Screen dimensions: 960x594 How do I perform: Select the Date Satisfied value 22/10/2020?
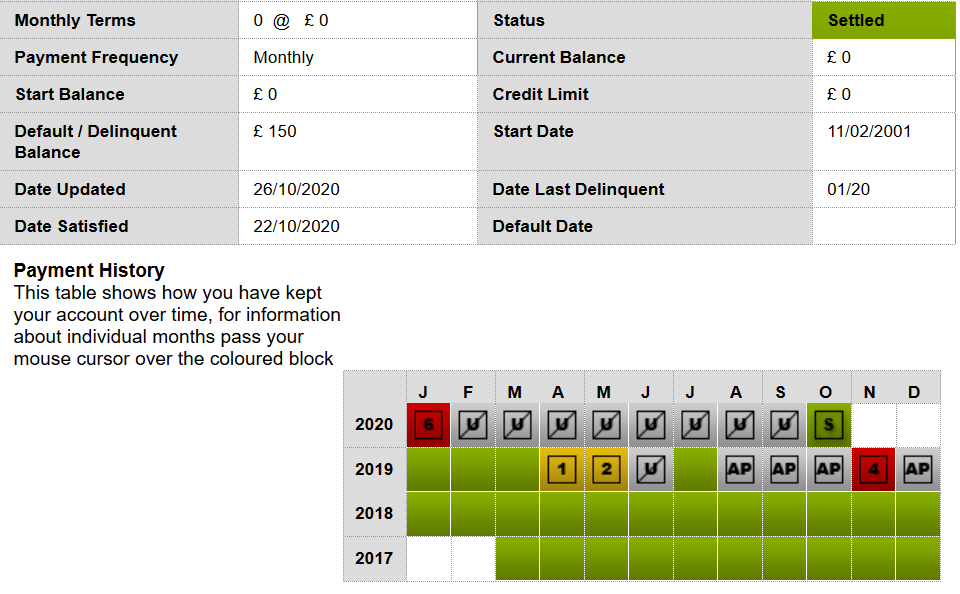tap(296, 227)
